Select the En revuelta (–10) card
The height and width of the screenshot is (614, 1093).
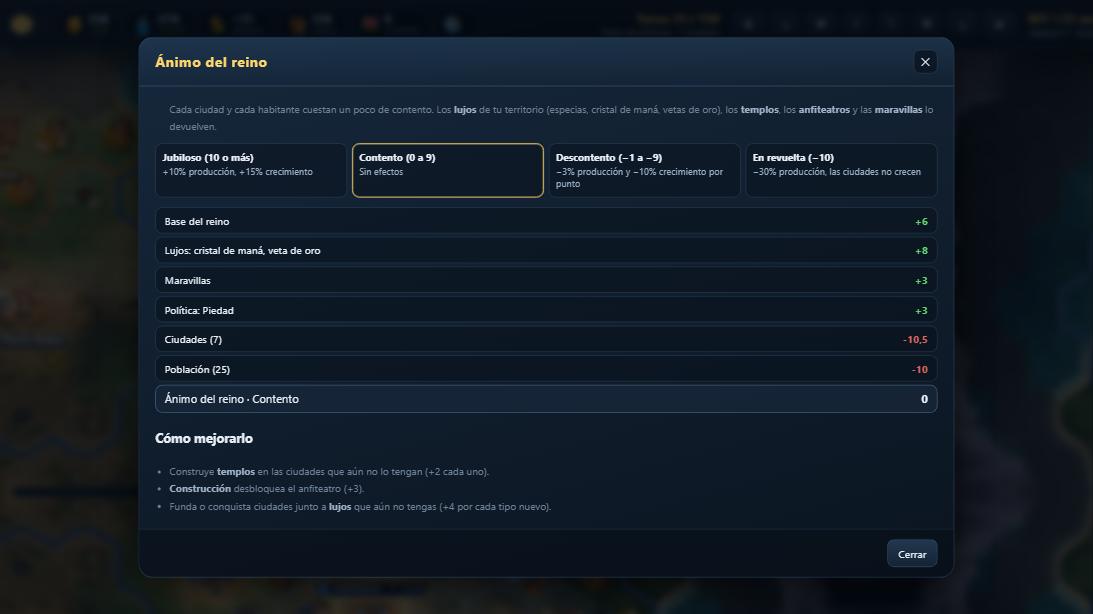click(841, 170)
